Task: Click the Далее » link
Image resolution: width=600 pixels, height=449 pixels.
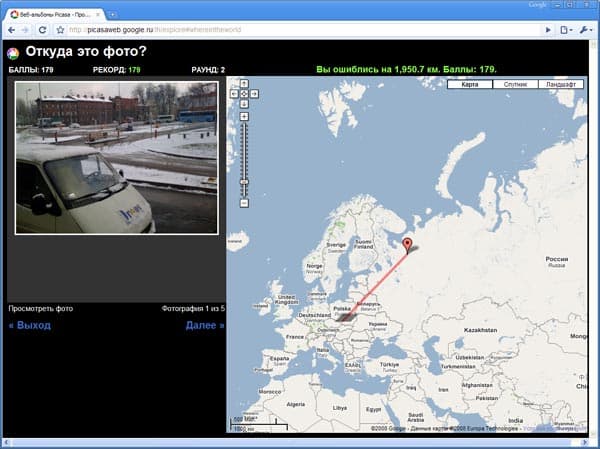Action: coord(205,325)
